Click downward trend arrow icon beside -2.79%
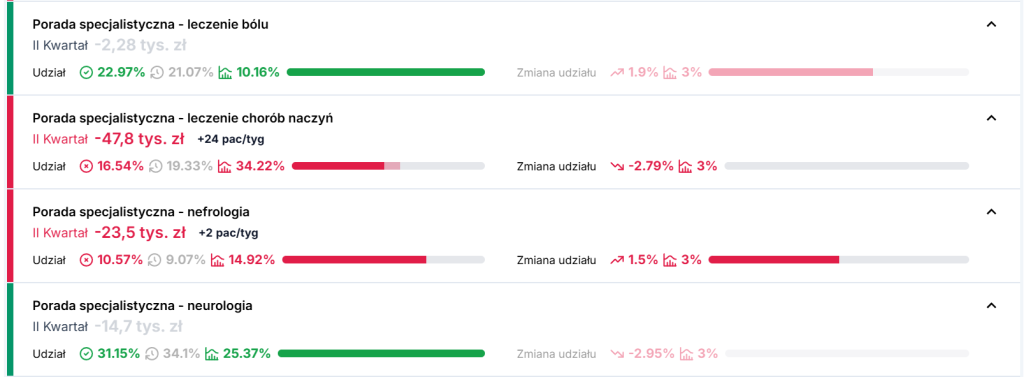 click(x=617, y=166)
